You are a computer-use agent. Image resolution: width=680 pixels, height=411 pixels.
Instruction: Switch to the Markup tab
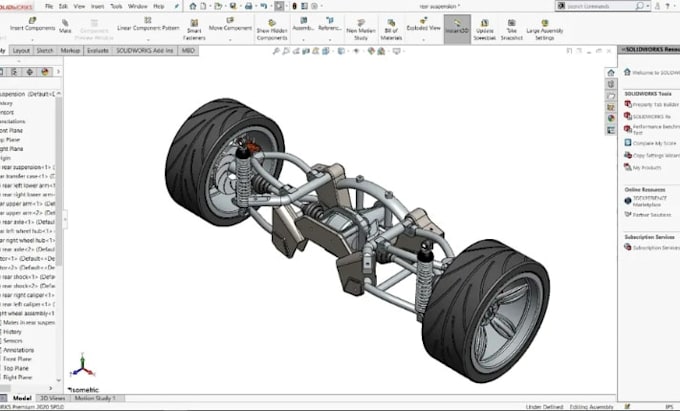pyautogui.click(x=70, y=51)
